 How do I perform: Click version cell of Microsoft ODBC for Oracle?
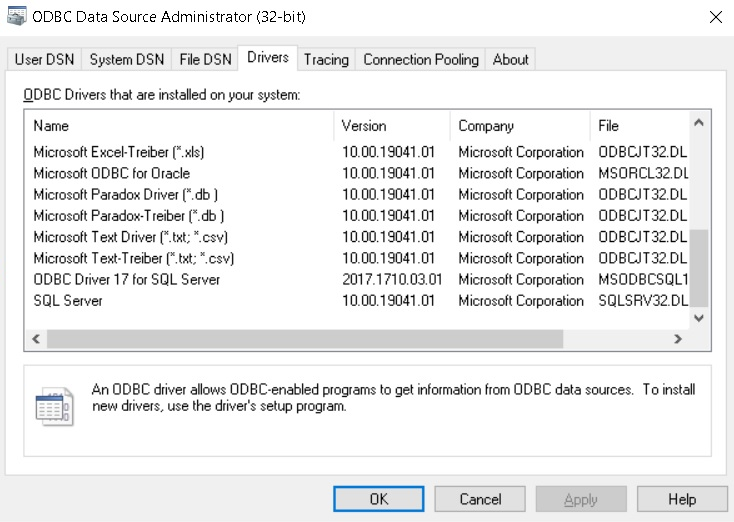[389, 174]
